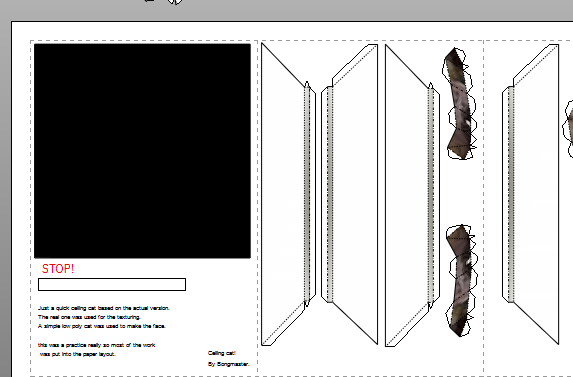The image size is (573, 377).
Task: Select the line "A simple low poly cat was used to make the face."
Action: point(102,326)
